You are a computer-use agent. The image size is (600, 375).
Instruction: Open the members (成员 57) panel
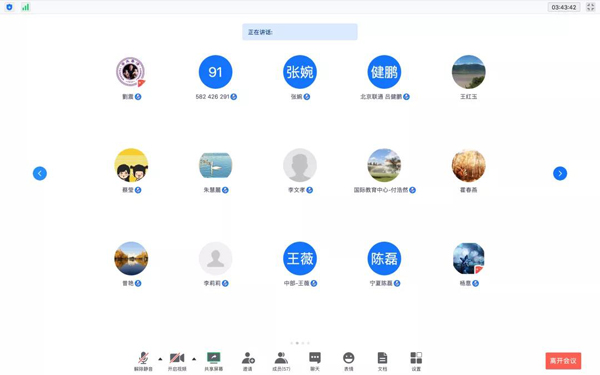click(x=281, y=361)
